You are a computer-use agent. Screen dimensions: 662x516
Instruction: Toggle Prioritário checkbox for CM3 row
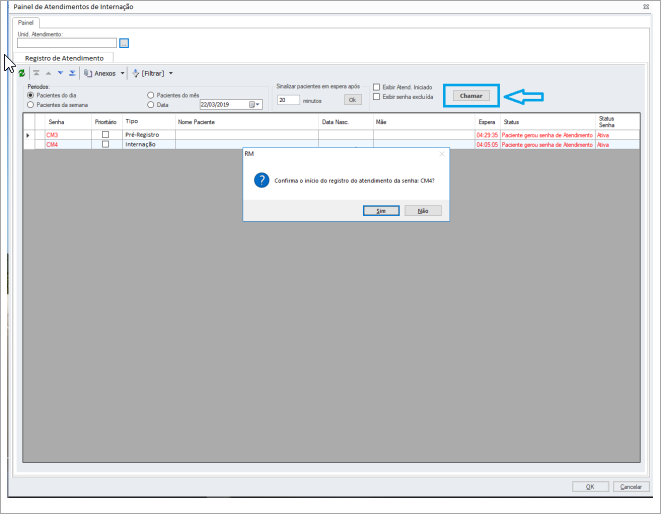click(x=106, y=135)
